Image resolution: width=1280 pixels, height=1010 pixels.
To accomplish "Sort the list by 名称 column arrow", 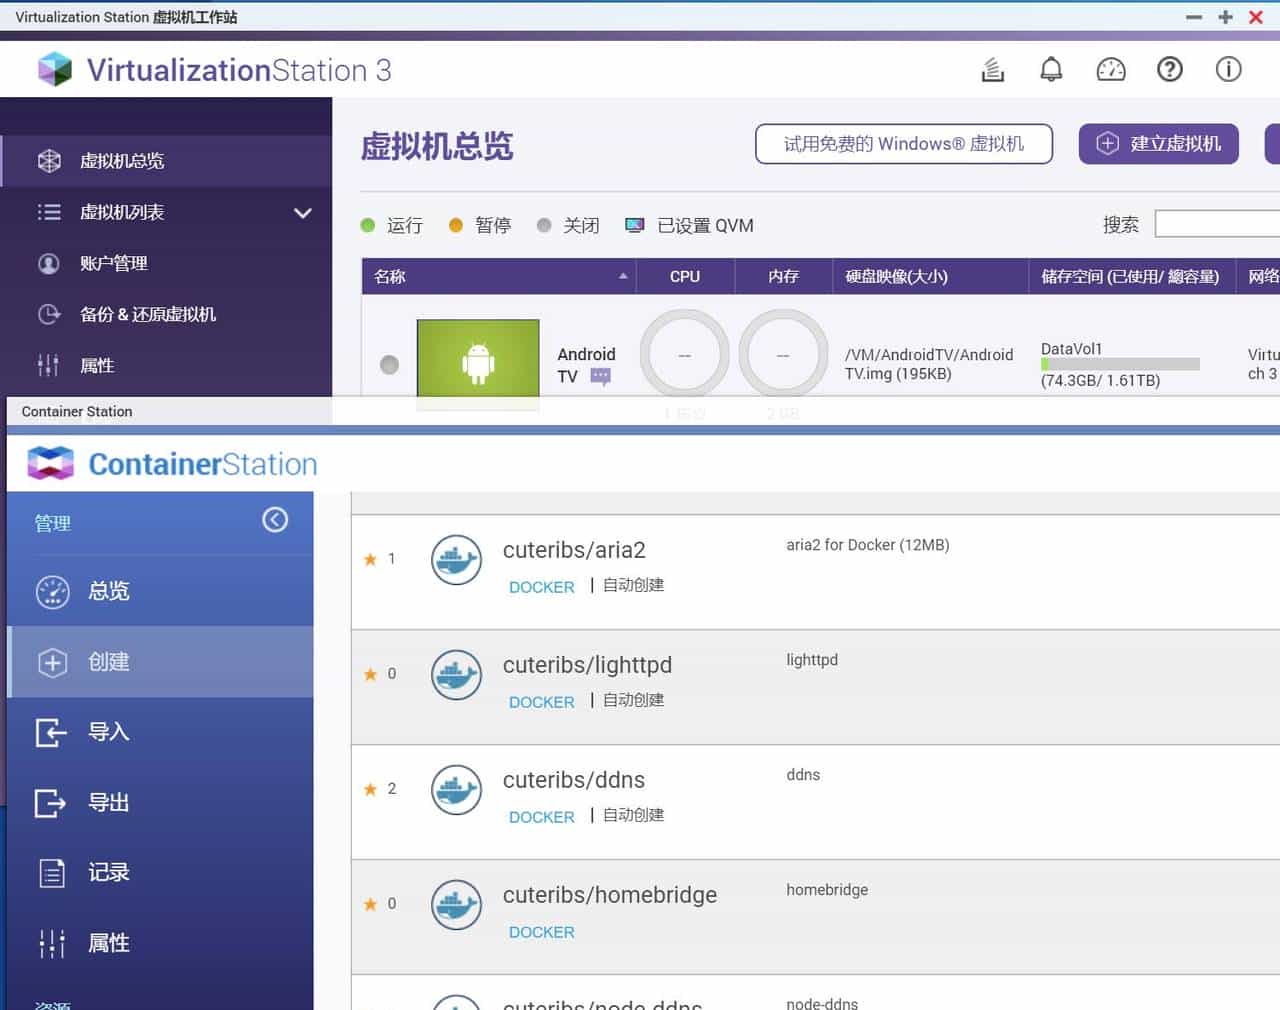I will tap(623, 277).
